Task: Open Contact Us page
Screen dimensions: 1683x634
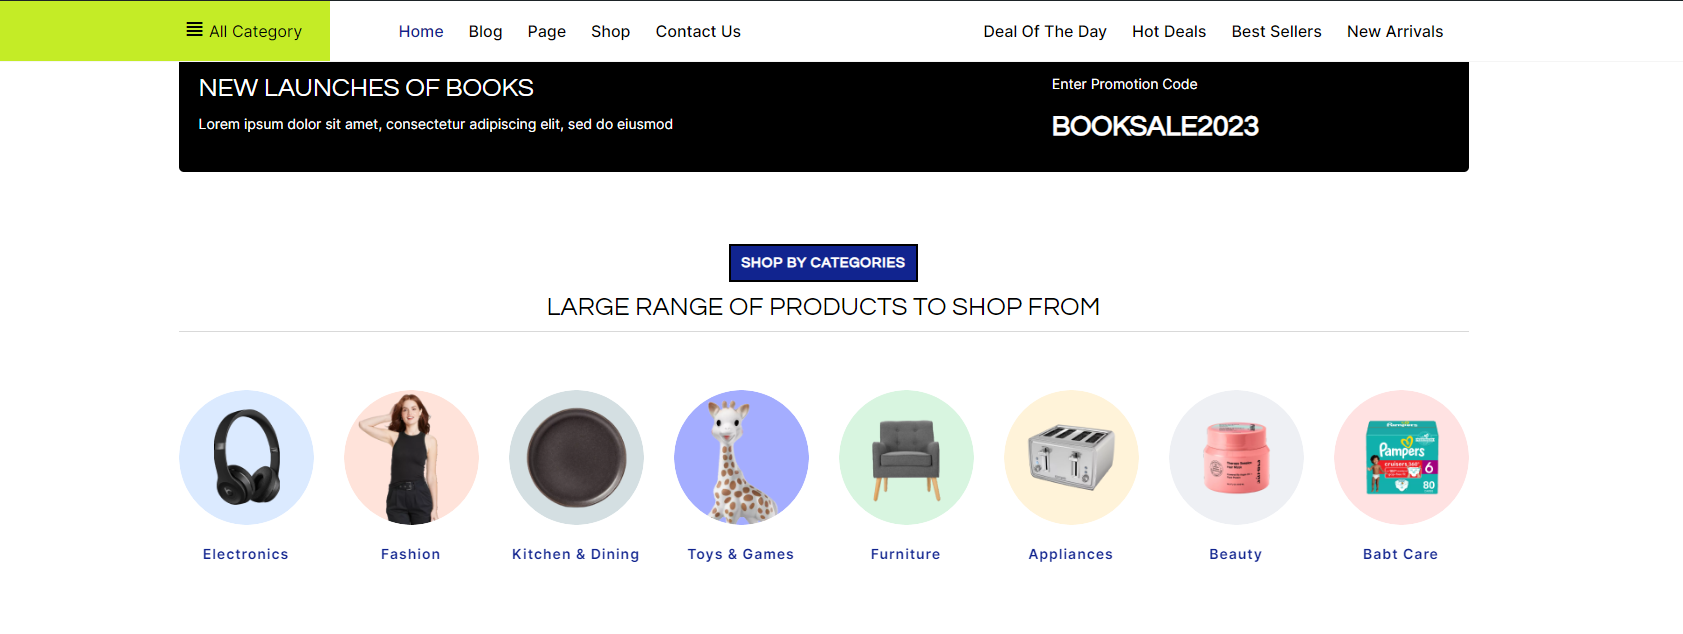Action: tap(698, 32)
